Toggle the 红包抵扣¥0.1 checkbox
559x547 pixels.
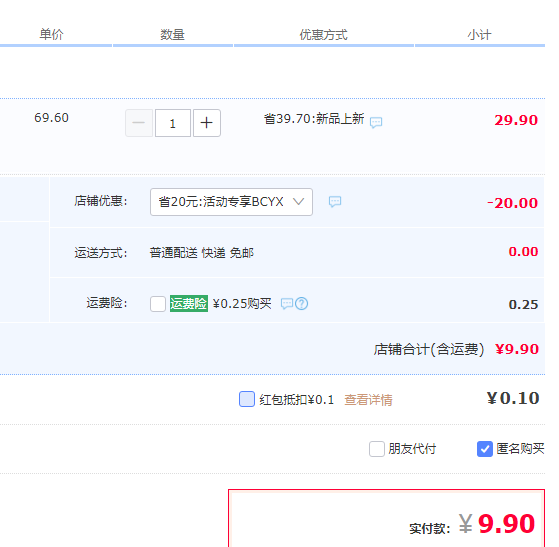(247, 399)
